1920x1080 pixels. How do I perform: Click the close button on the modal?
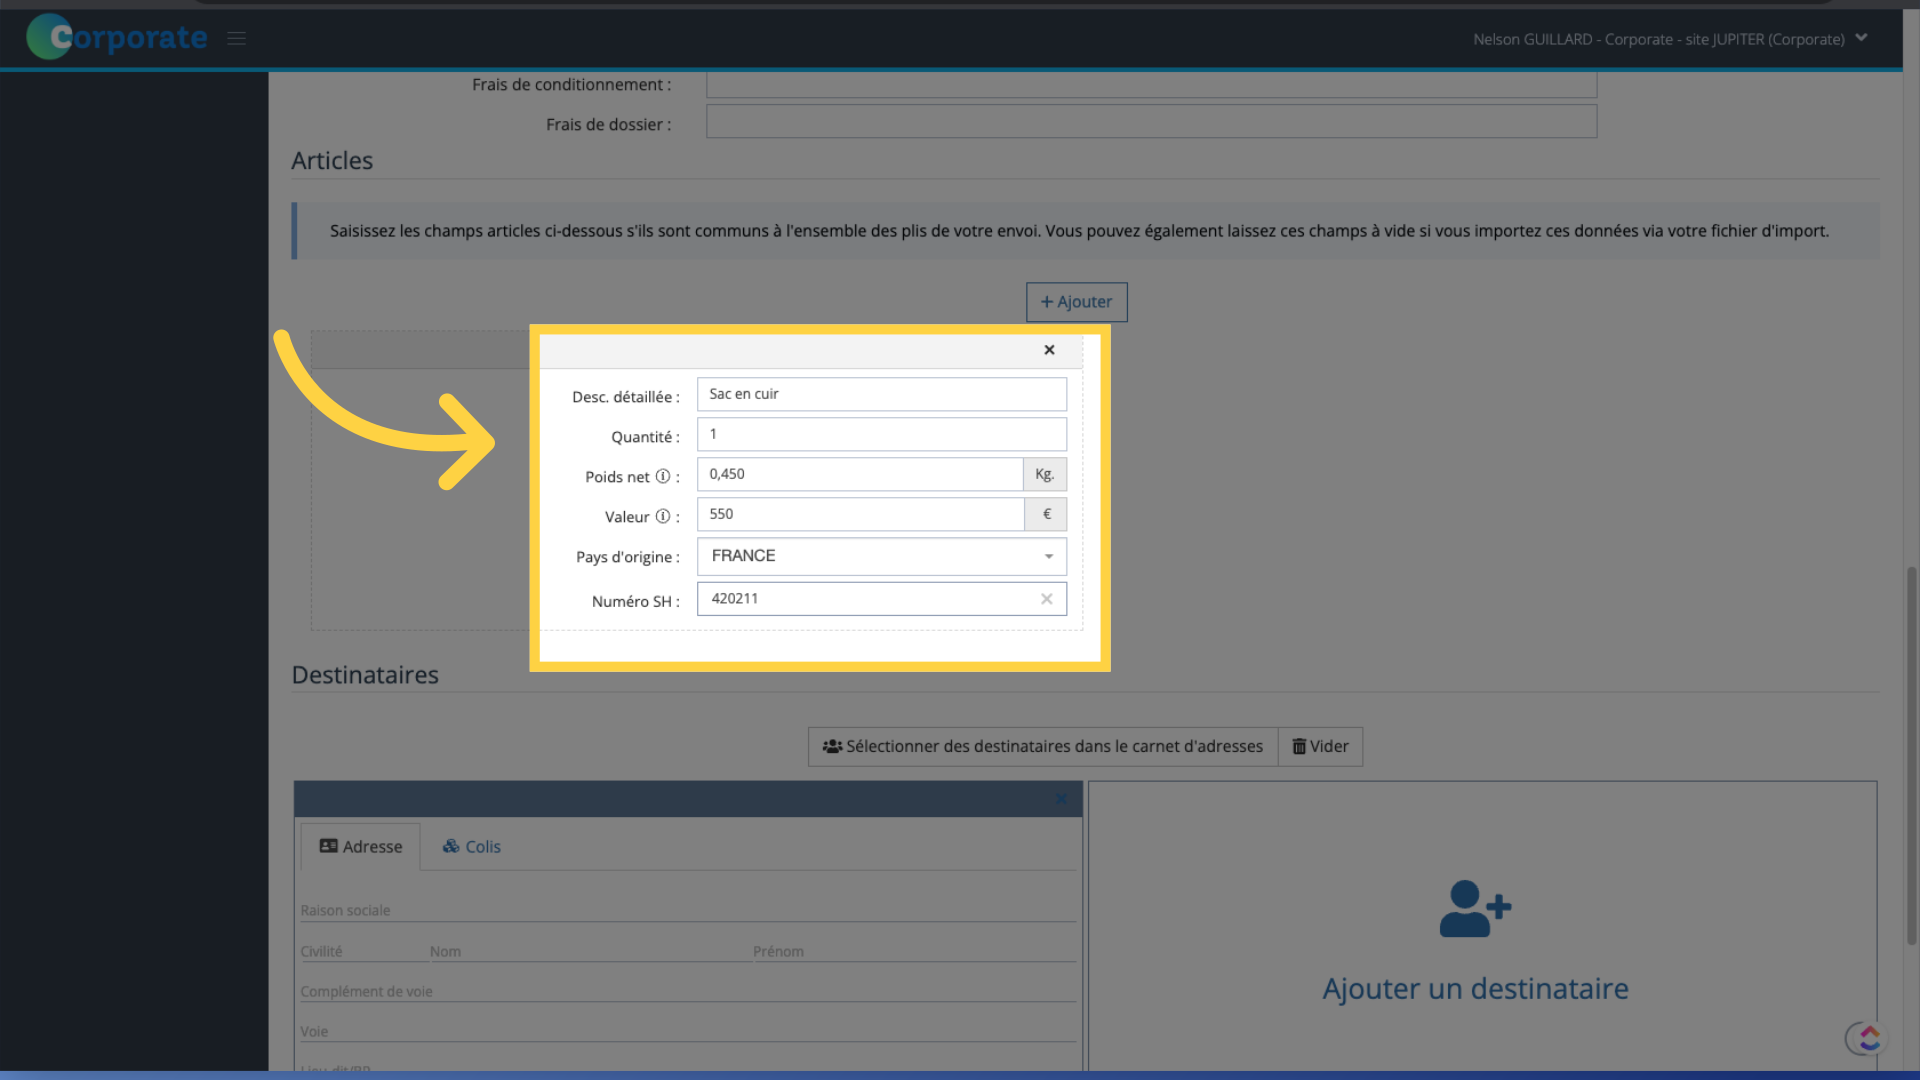coord(1050,349)
